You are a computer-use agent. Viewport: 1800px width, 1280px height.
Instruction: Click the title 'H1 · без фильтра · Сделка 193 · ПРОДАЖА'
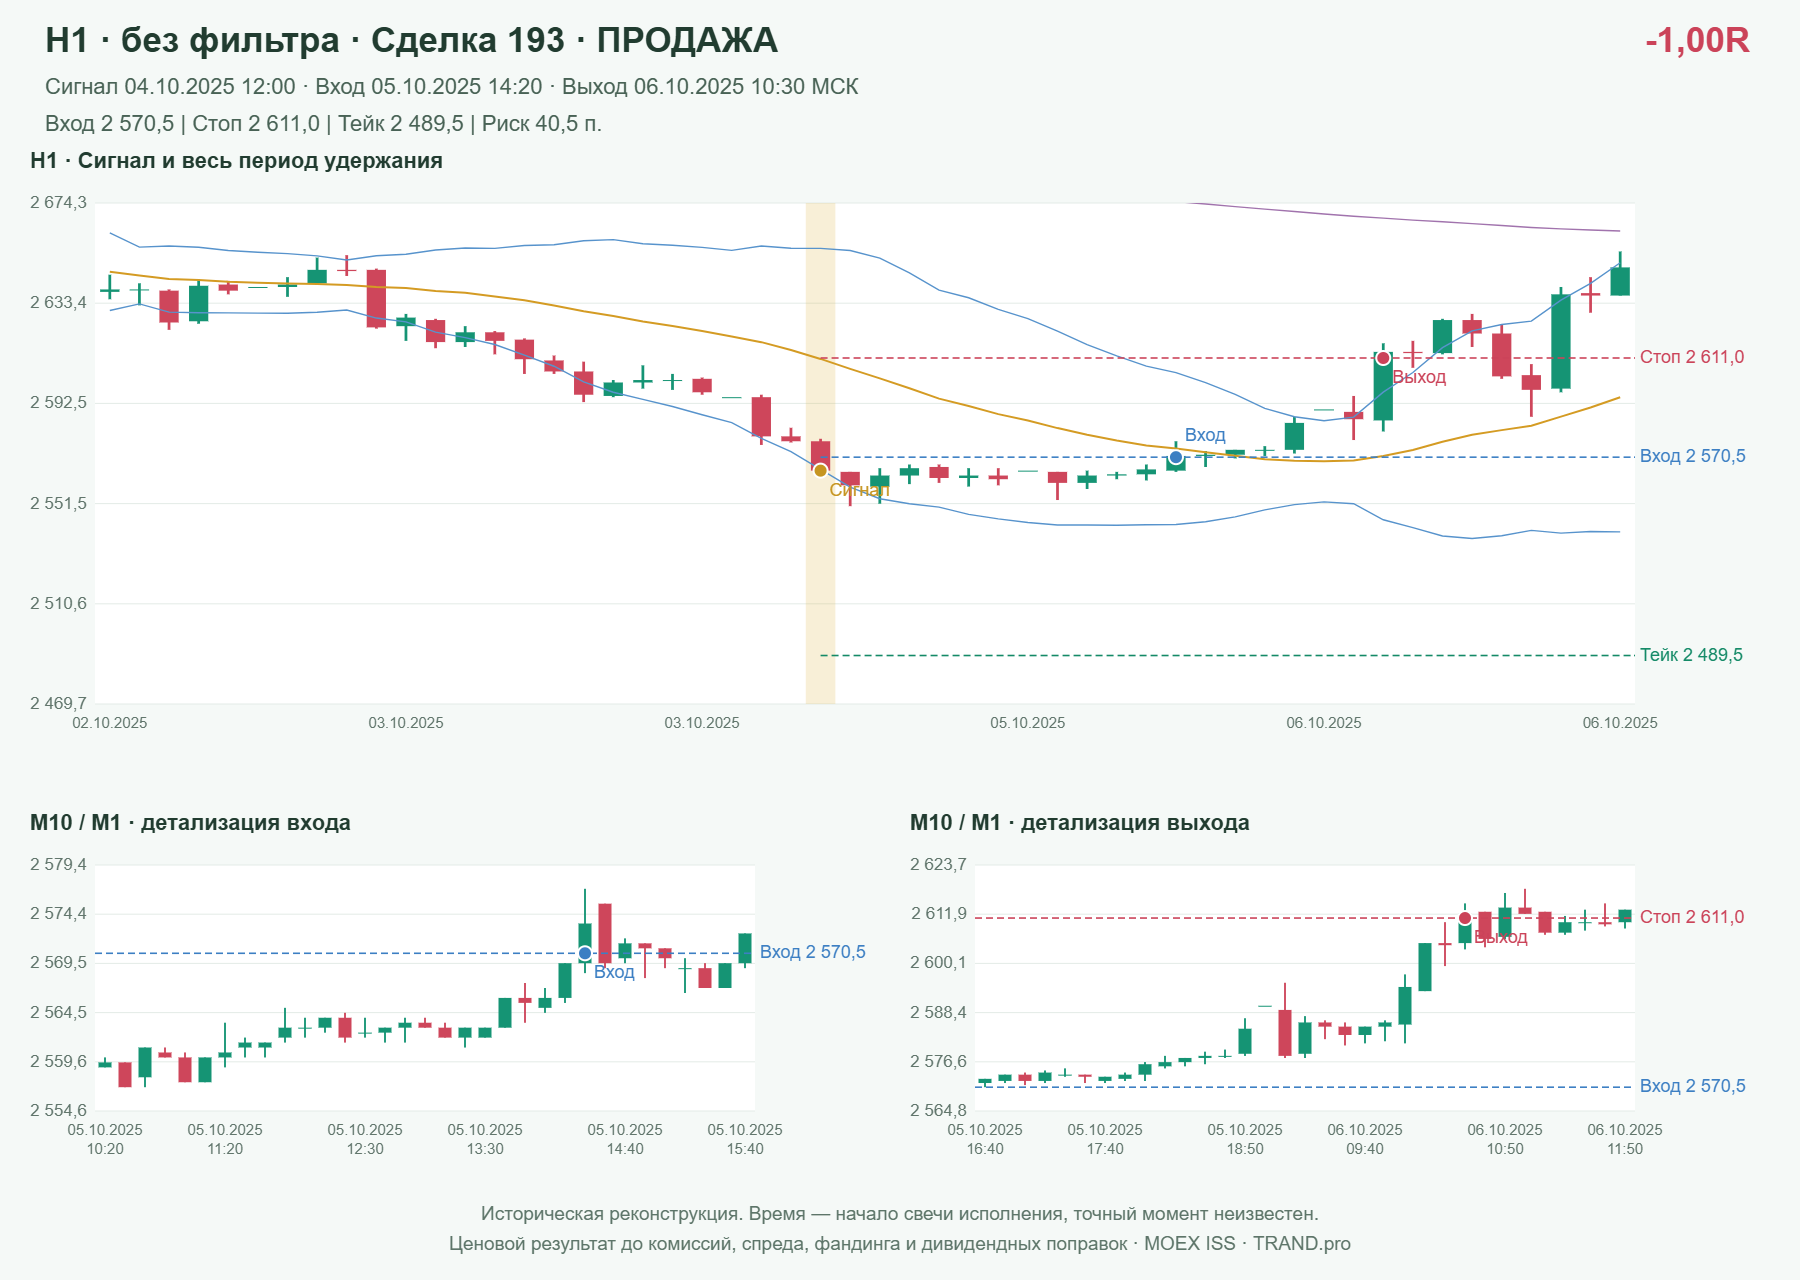pos(411,40)
